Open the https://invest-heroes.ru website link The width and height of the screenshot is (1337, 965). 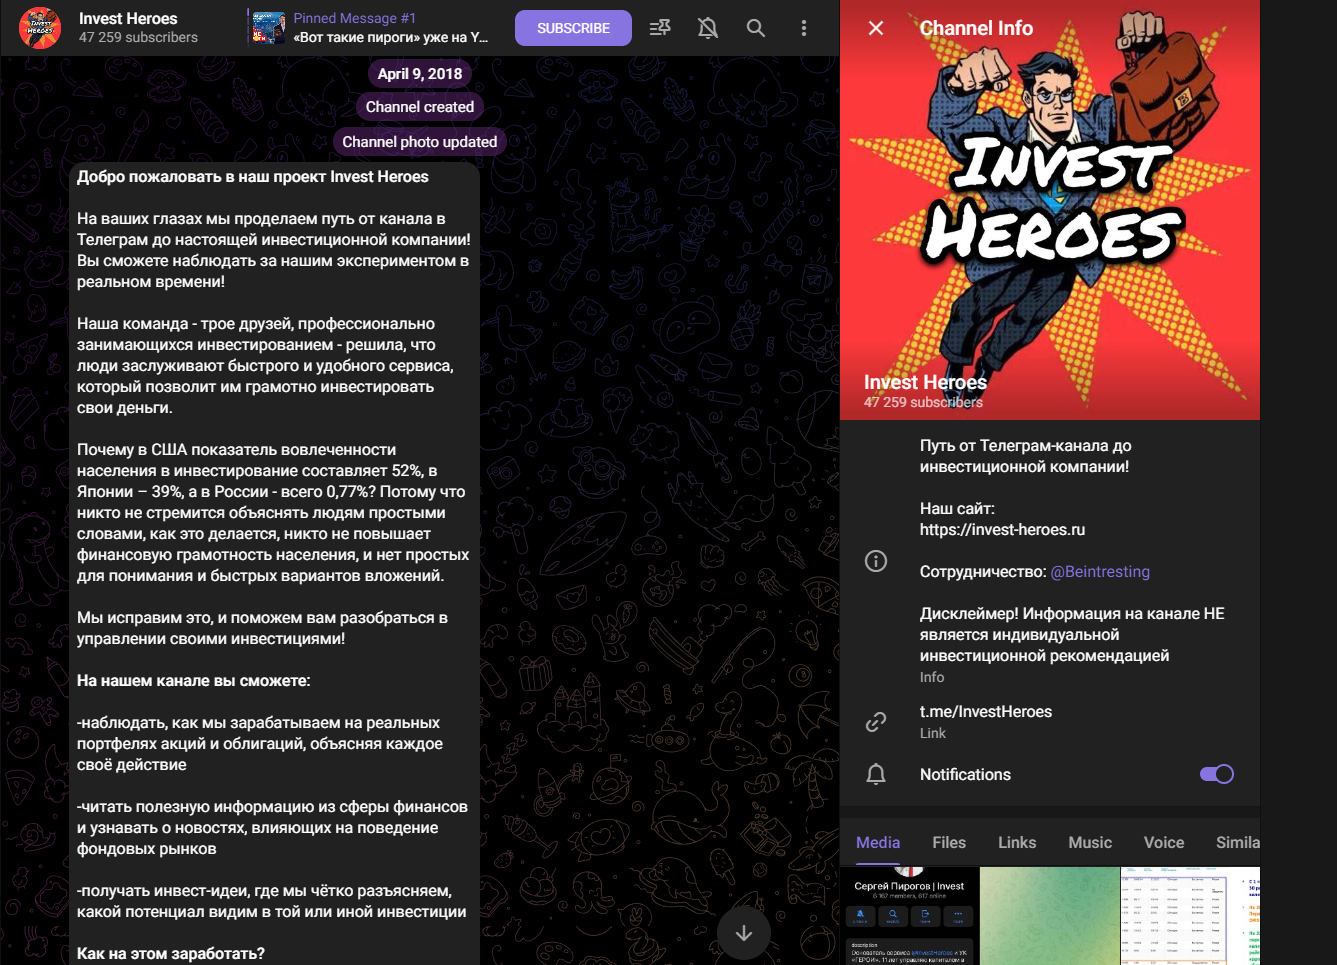[x=1002, y=530]
